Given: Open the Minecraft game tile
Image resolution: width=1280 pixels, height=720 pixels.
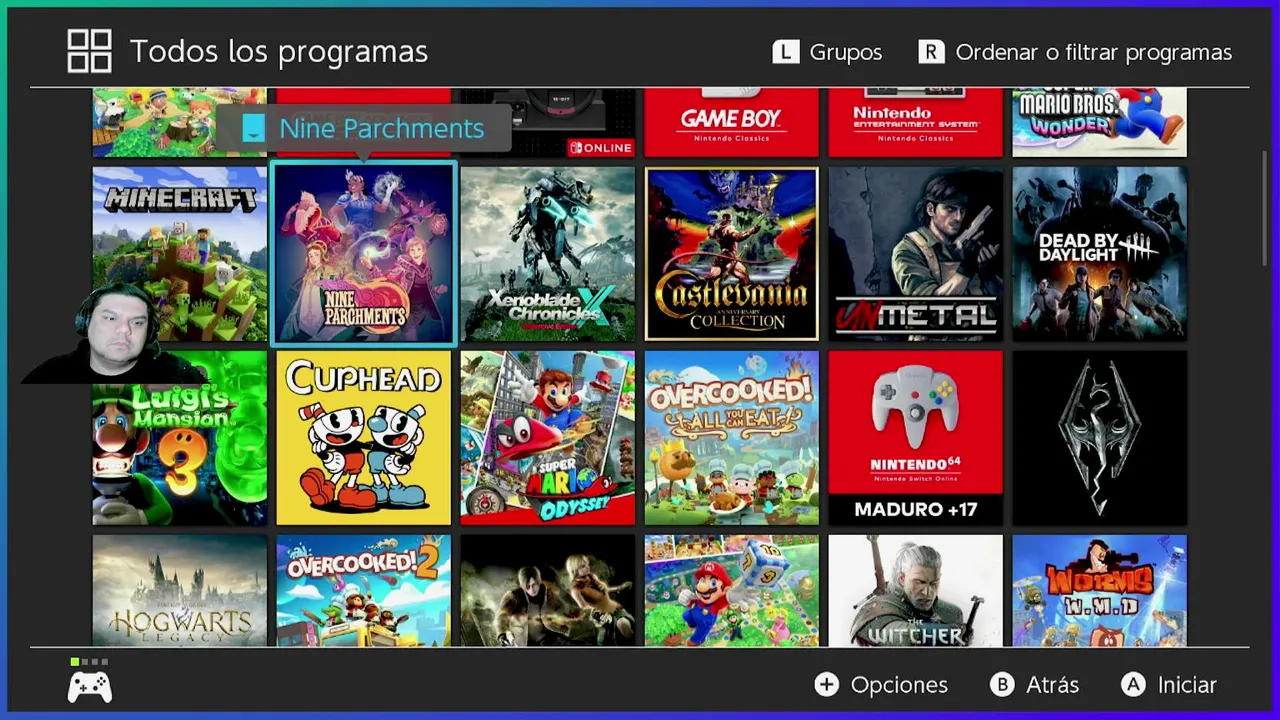Looking at the screenshot, I should tap(180, 254).
